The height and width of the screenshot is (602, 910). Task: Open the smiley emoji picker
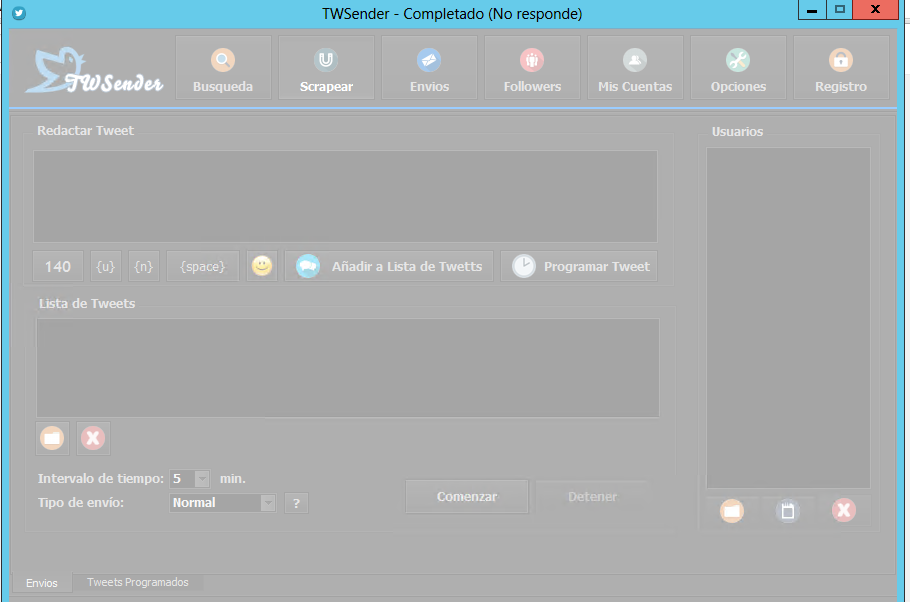[x=262, y=266]
